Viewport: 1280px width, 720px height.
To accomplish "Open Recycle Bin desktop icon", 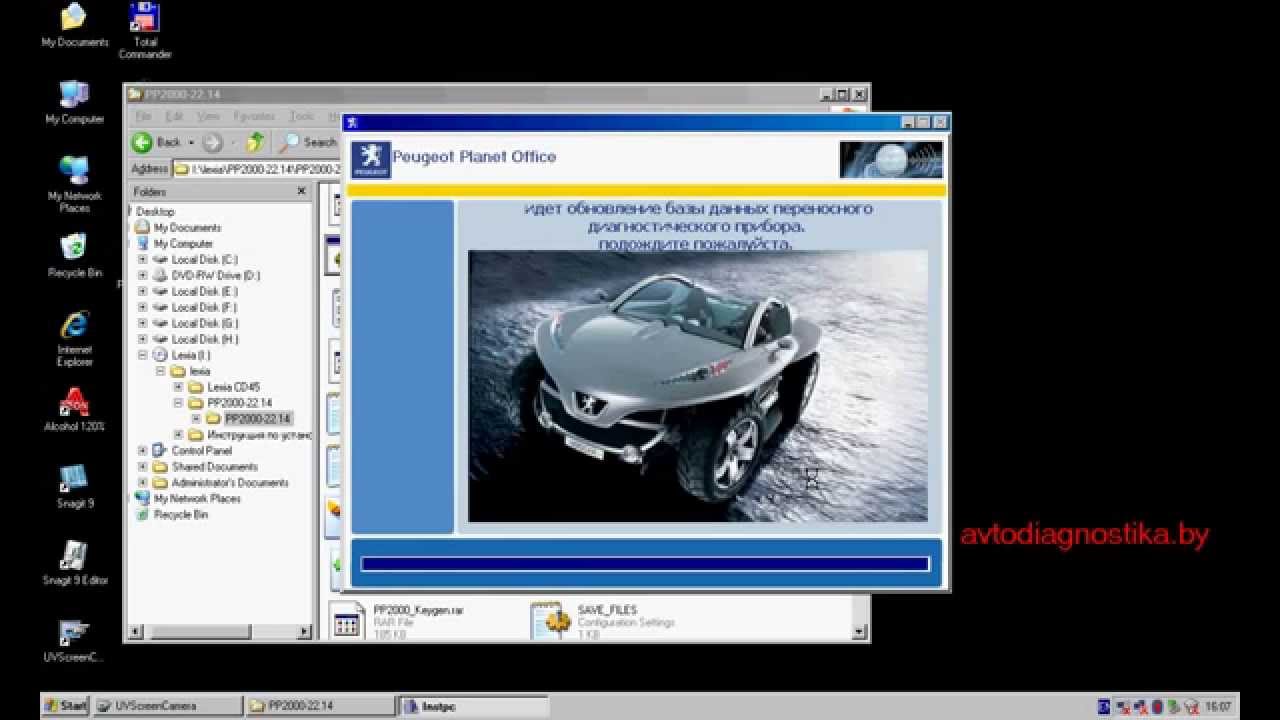I will [x=74, y=256].
